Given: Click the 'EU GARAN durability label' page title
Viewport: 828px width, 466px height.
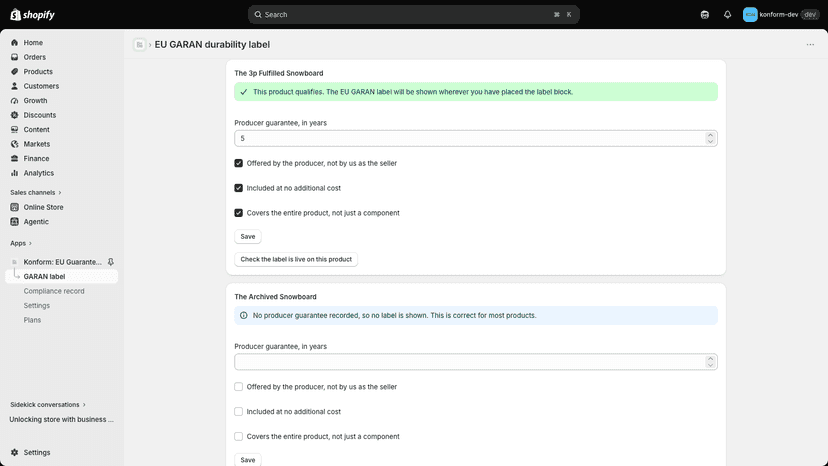Looking at the screenshot, I should pos(212,45).
